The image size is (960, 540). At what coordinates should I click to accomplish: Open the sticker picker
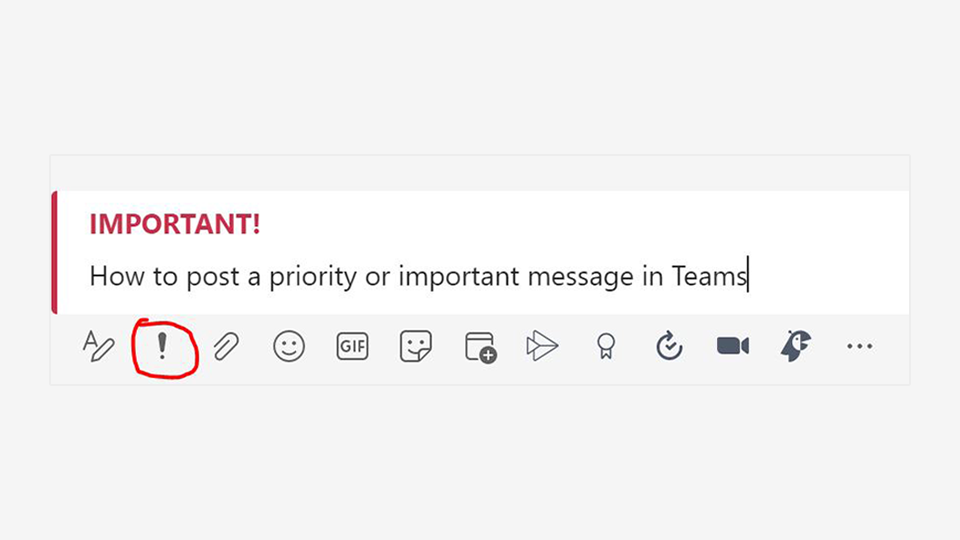(415, 347)
